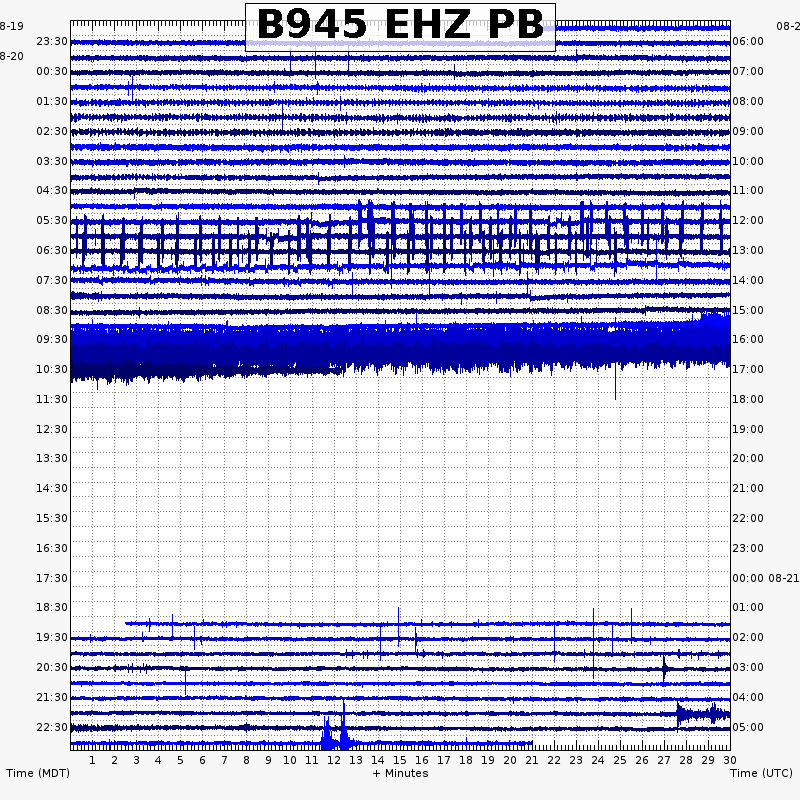Image resolution: width=800 pixels, height=800 pixels.
Task: Select the 16:30 MDT row label
Action: (52, 548)
